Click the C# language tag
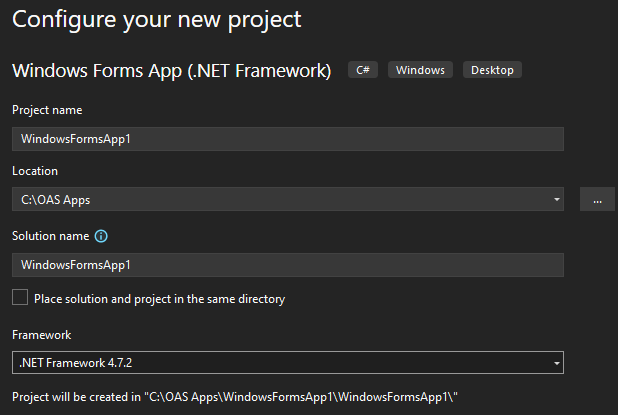This screenshot has height=415, width=618. coord(362,70)
